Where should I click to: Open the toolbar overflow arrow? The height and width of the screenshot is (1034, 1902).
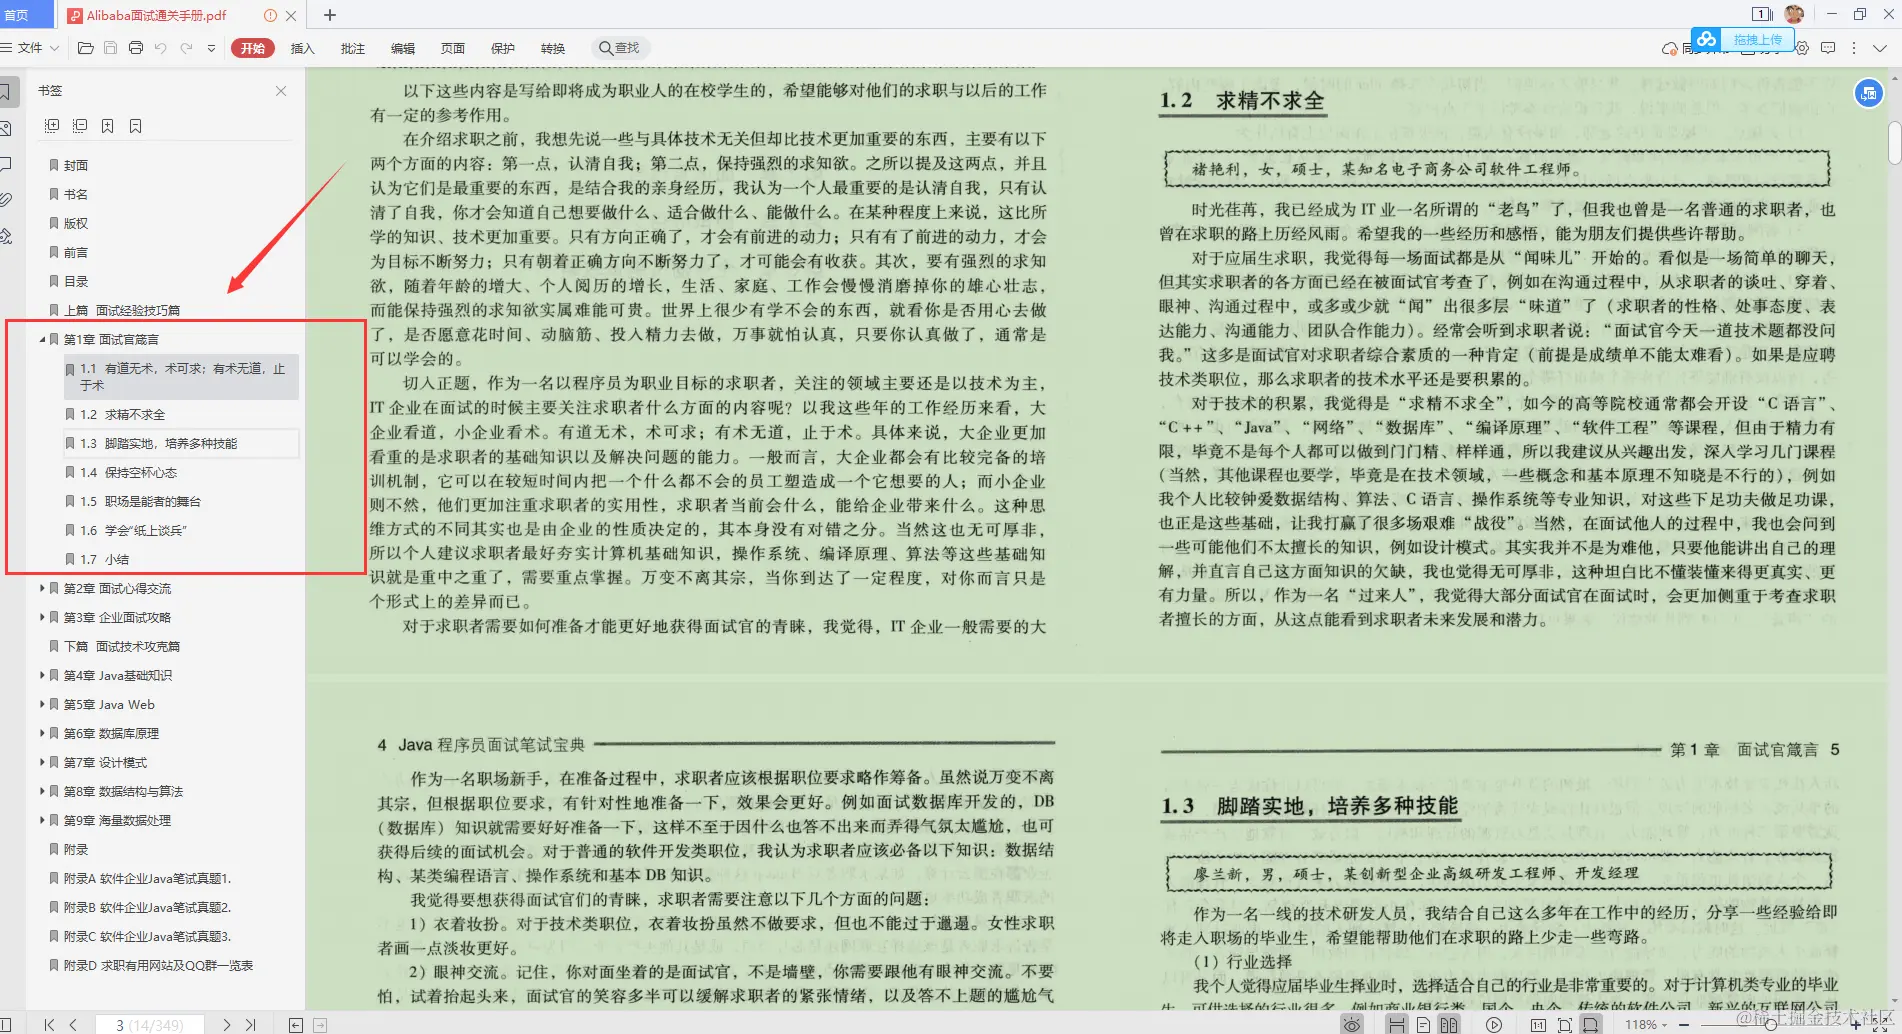click(211, 47)
